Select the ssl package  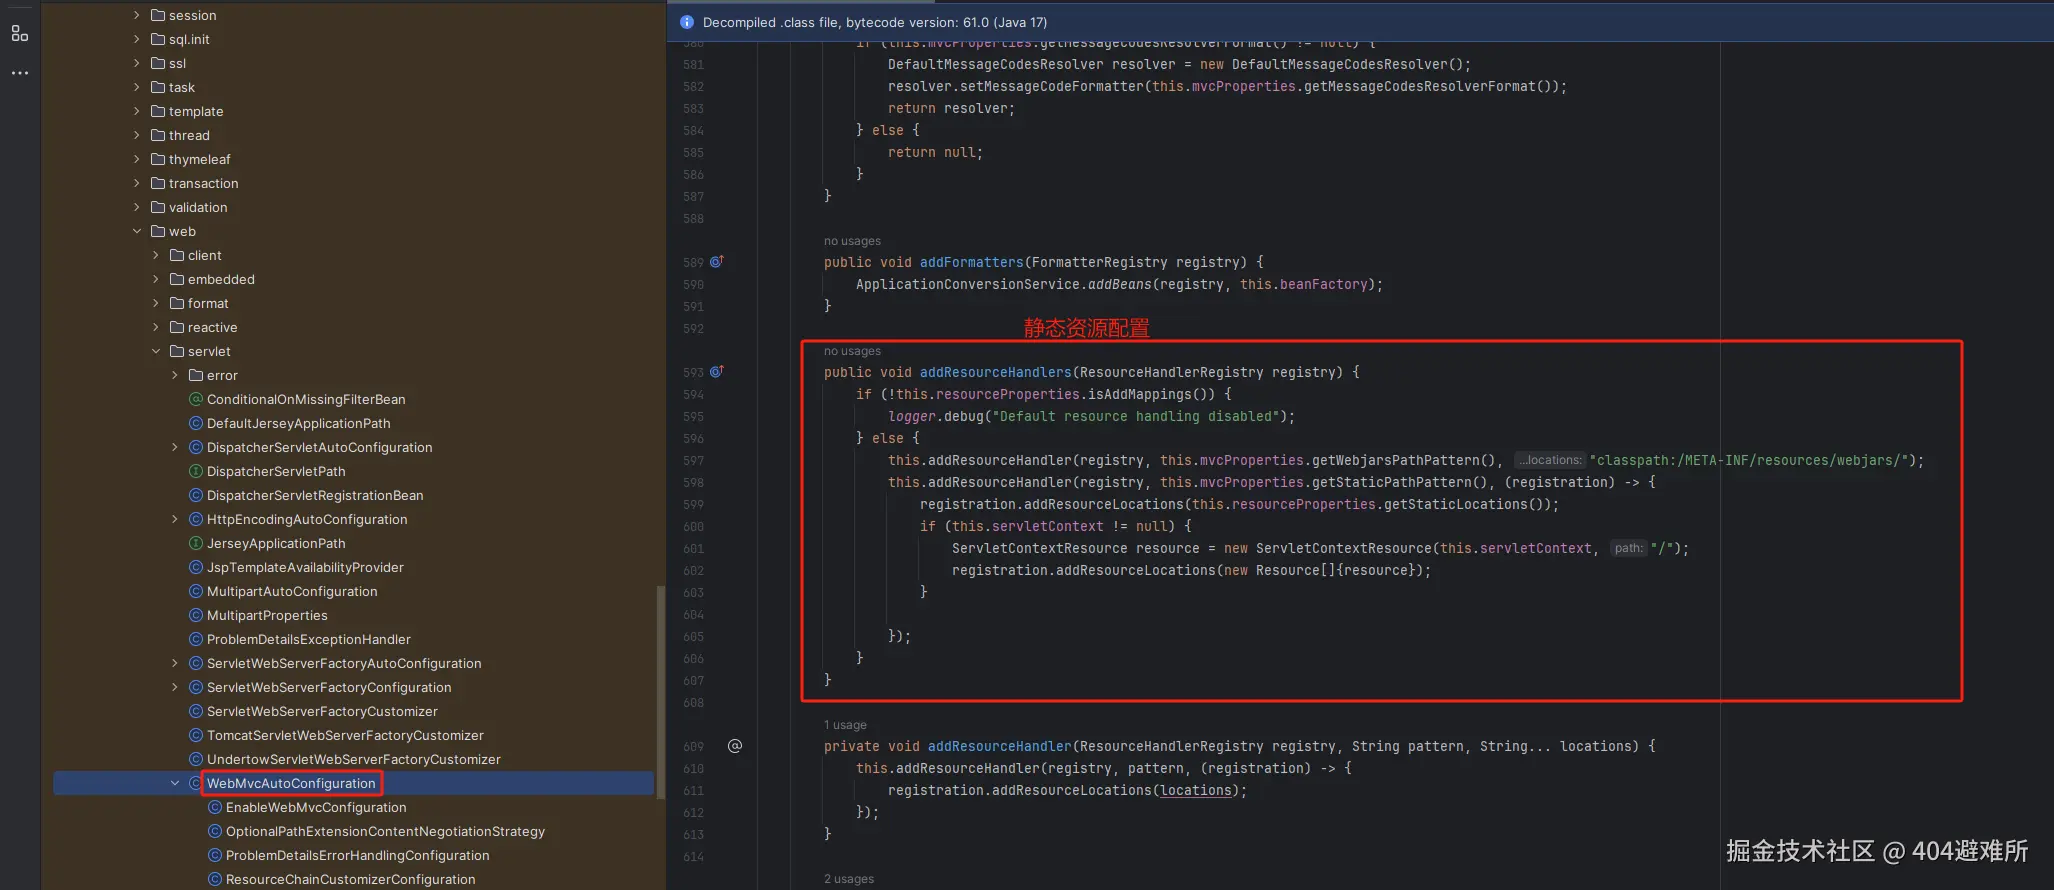pos(177,63)
